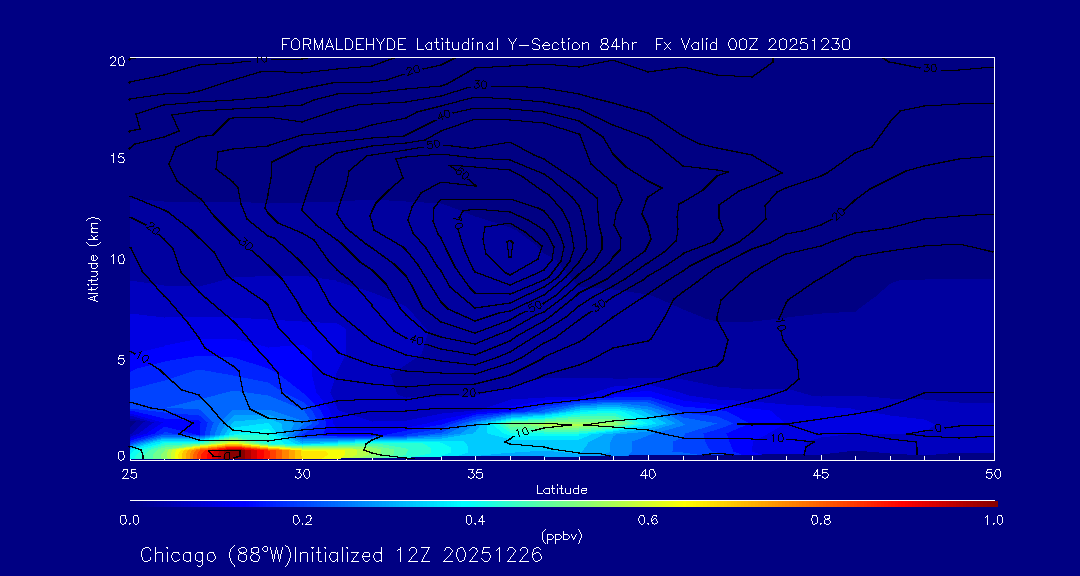Click latitude tick label 30
The height and width of the screenshot is (576, 1080).
[302, 473]
